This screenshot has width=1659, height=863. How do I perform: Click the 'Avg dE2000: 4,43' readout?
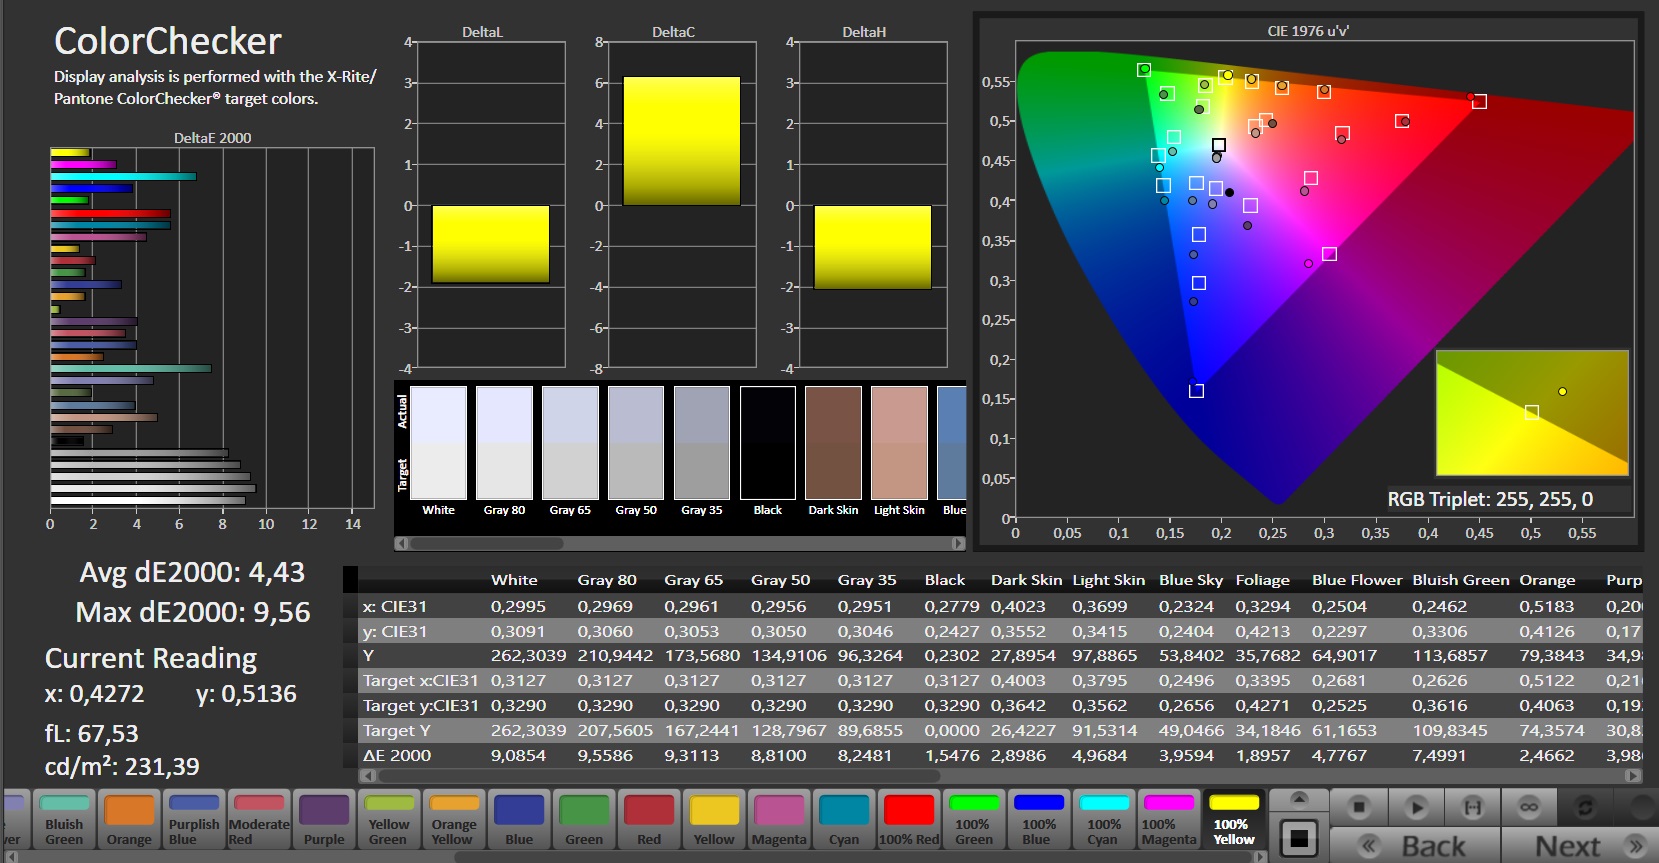192,572
